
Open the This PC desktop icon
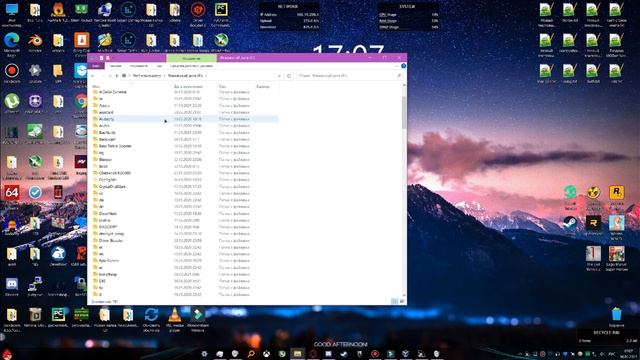(11, 14)
